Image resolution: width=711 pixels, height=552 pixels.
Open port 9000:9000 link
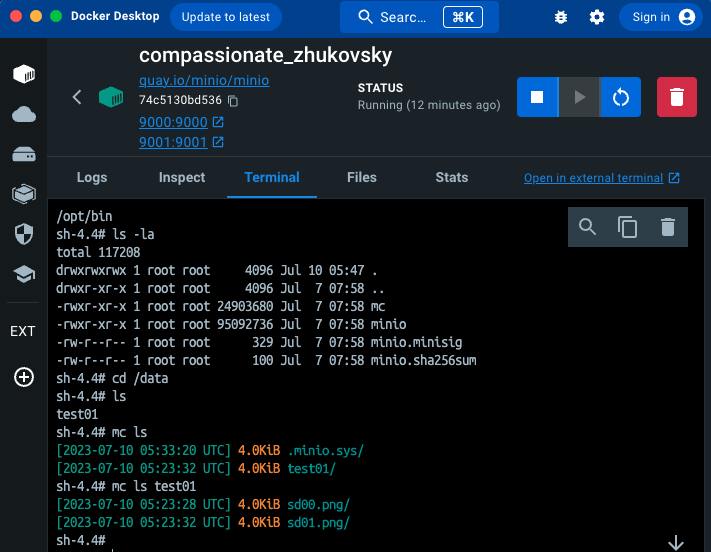pyautogui.click(x=173, y=122)
